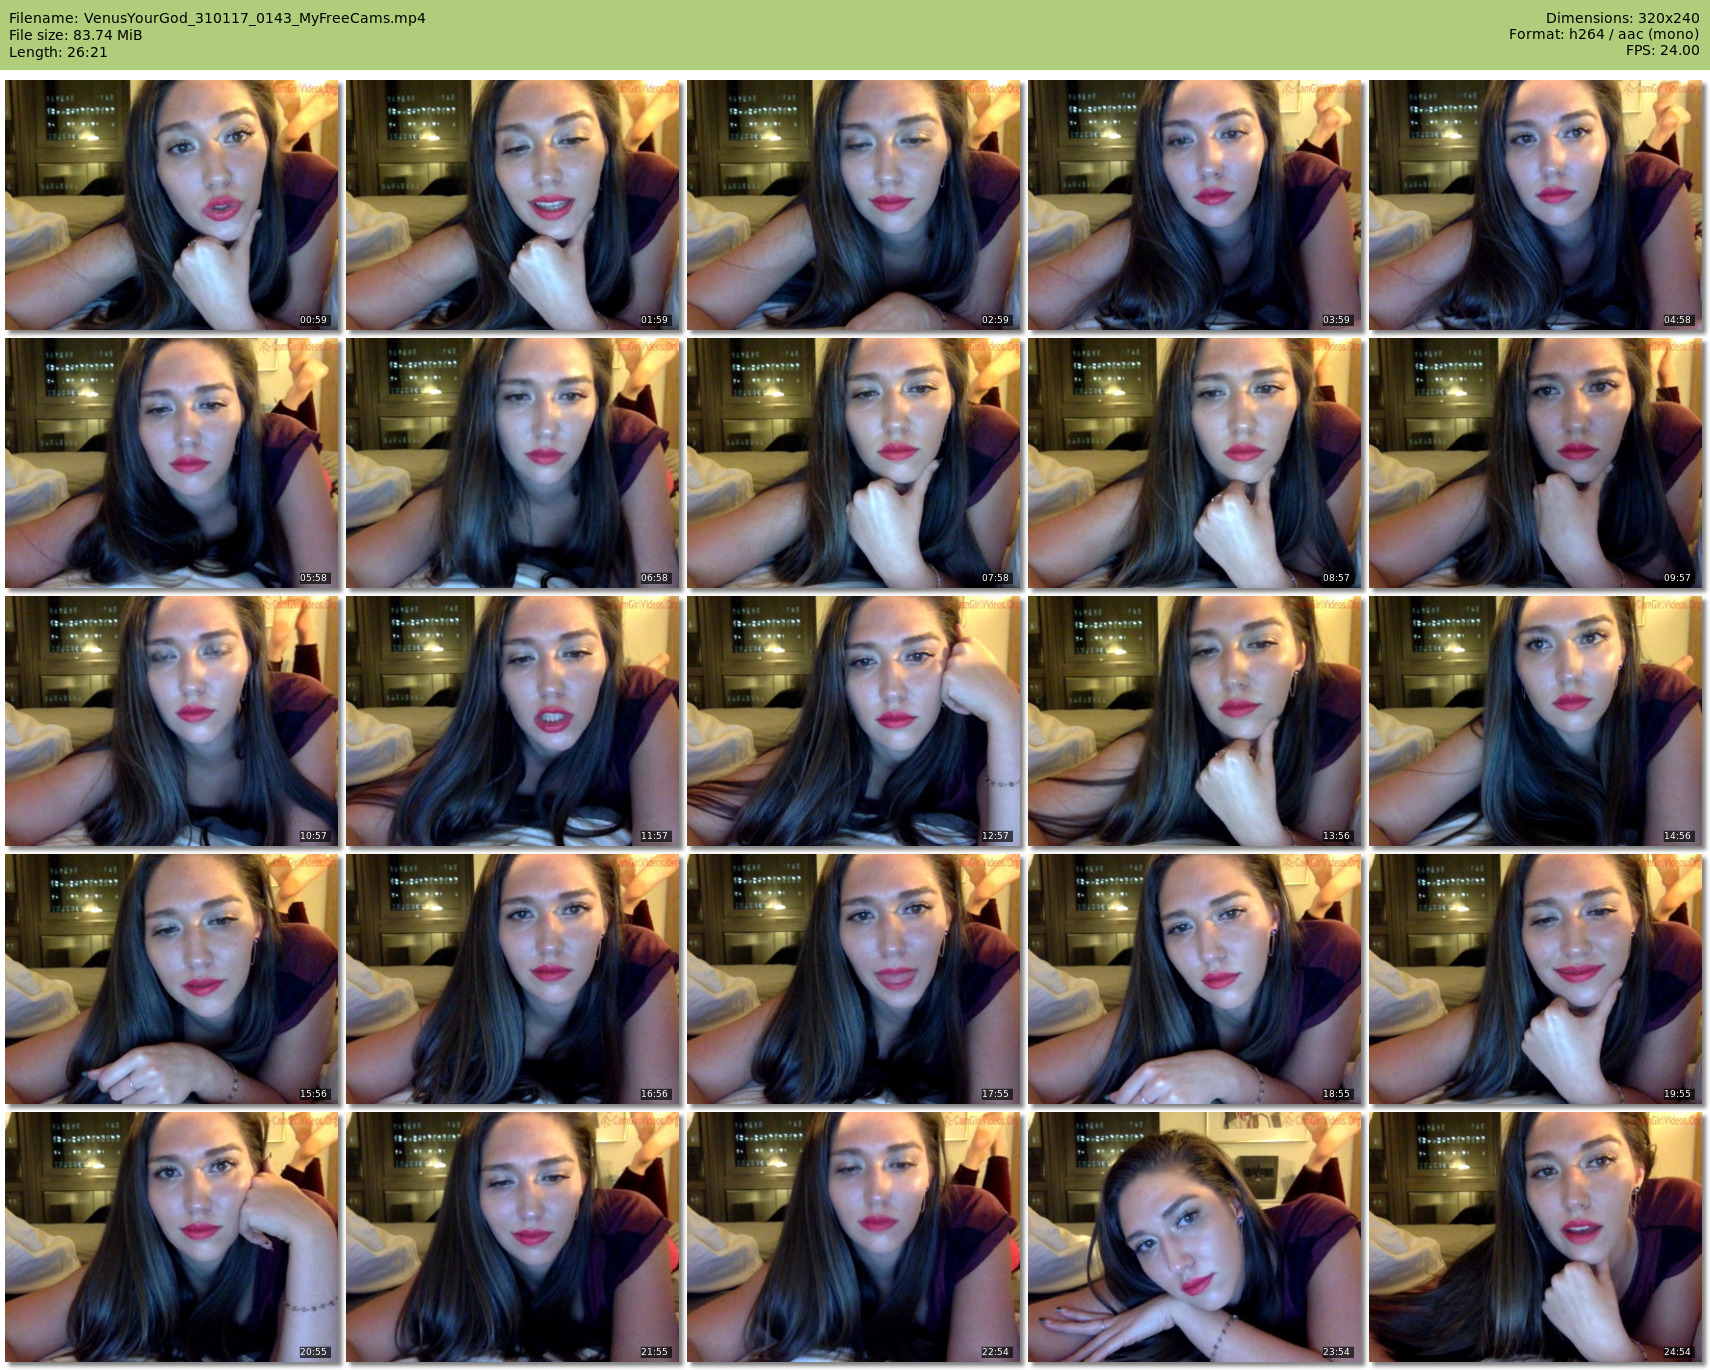
Task: Pick the frame stamped 19:55
Action: pyautogui.click(x=1536, y=979)
